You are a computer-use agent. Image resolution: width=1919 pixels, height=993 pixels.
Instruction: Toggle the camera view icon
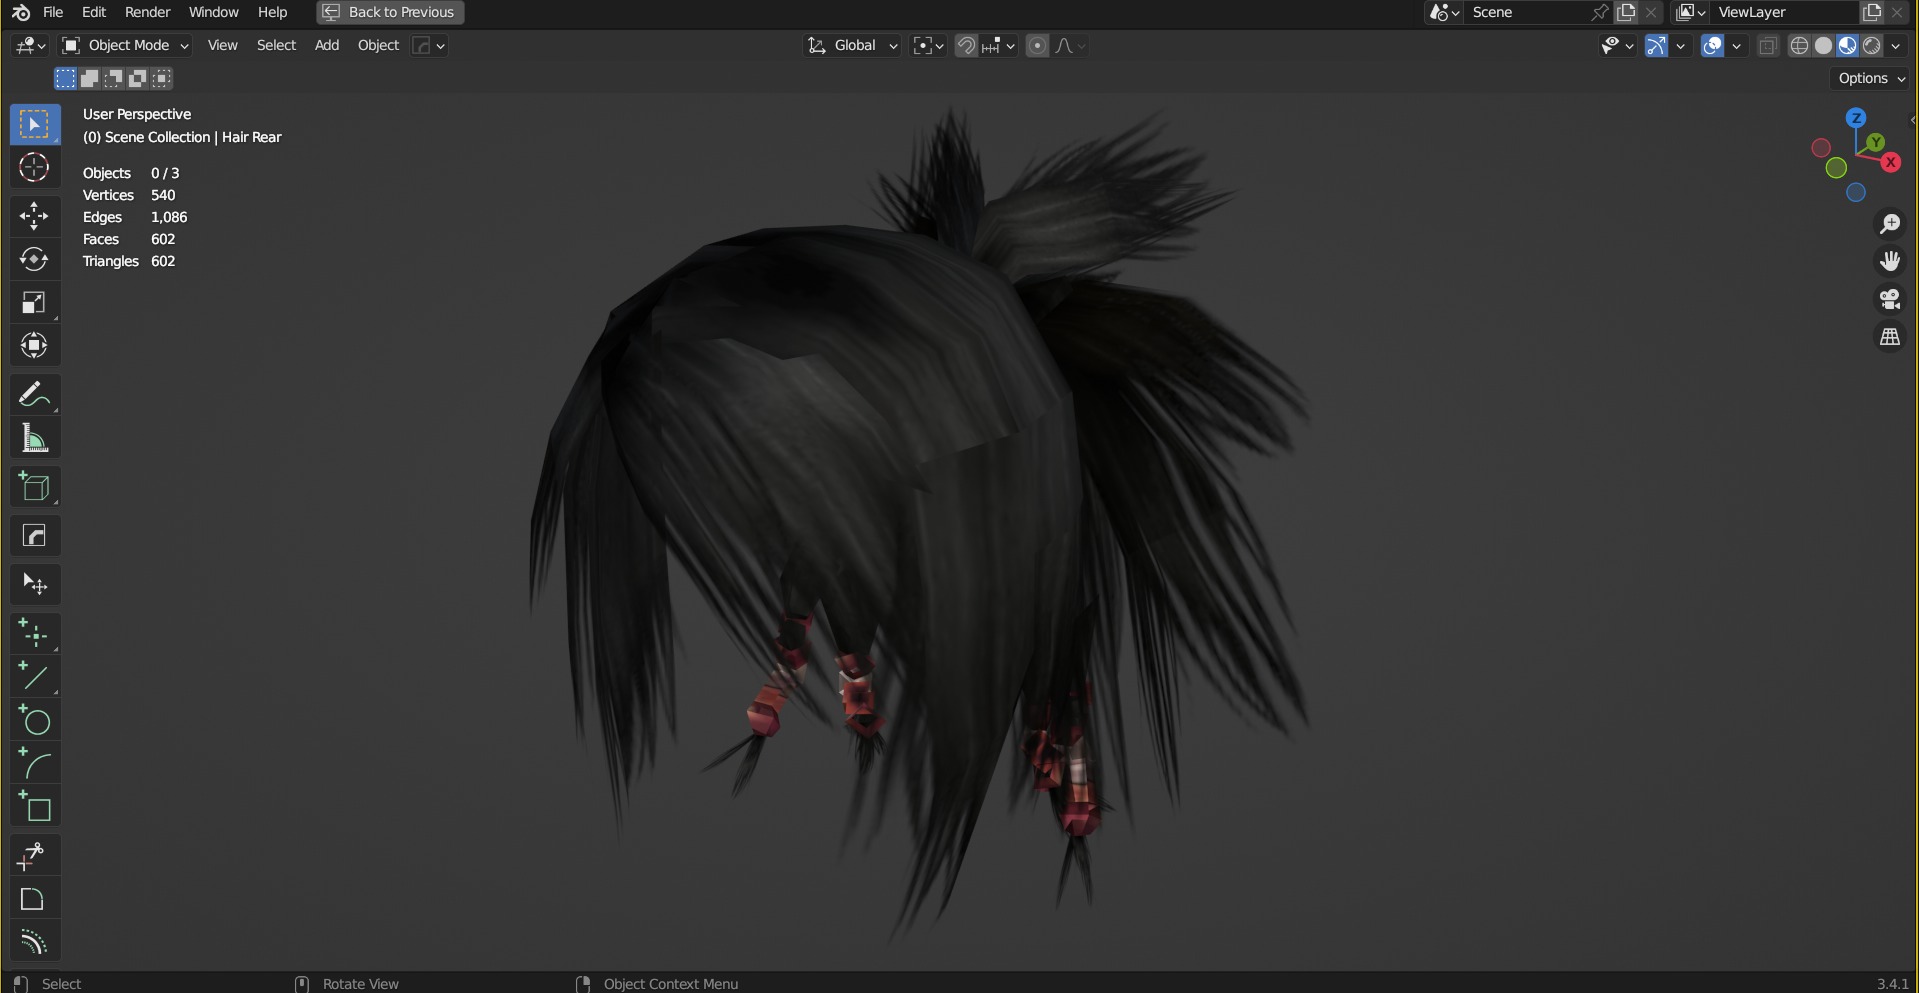[x=1889, y=300]
